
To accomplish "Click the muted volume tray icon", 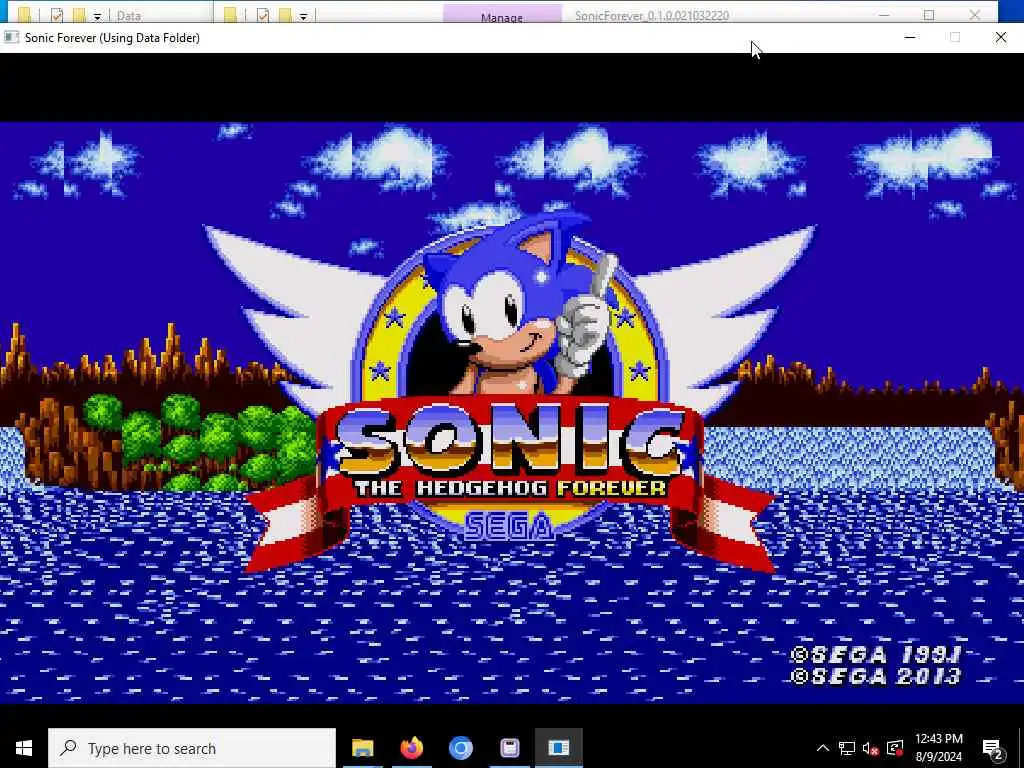I will (x=870, y=748).
